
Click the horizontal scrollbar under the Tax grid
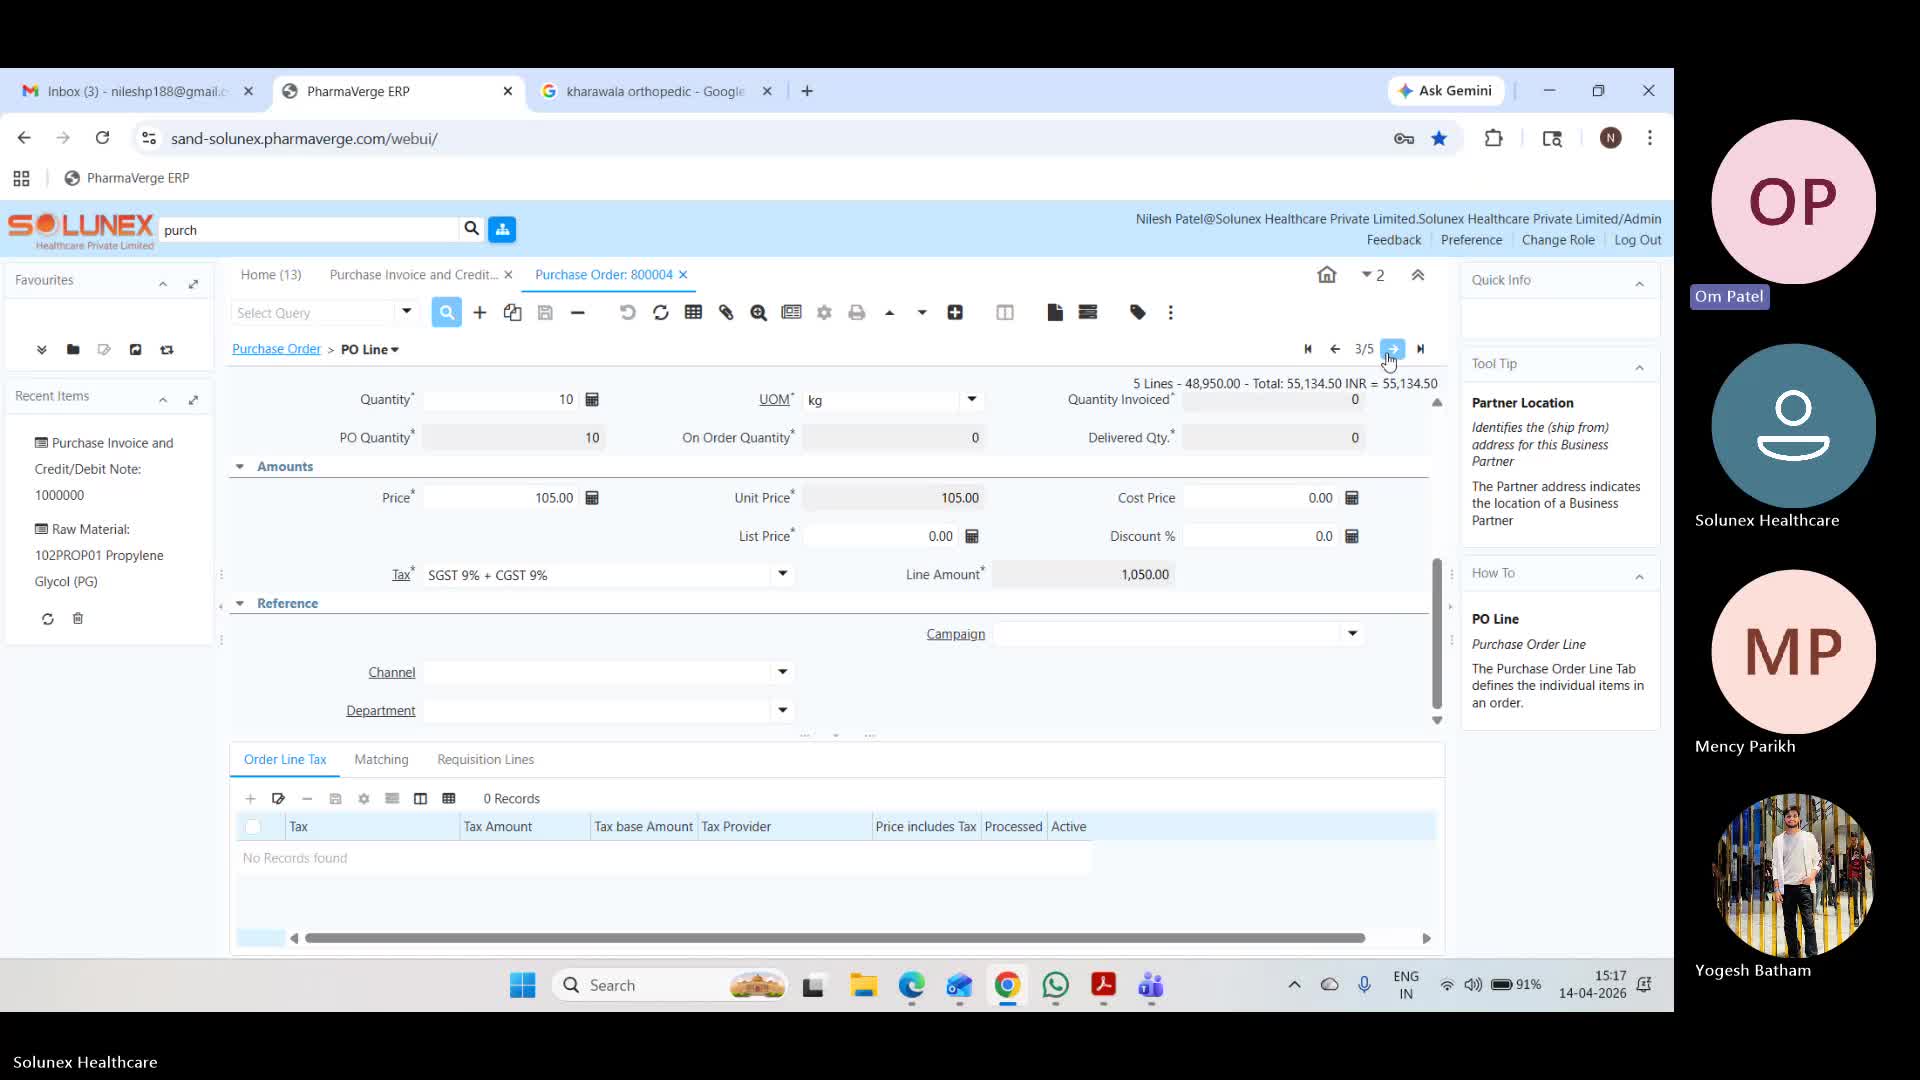tap(835, 938)
